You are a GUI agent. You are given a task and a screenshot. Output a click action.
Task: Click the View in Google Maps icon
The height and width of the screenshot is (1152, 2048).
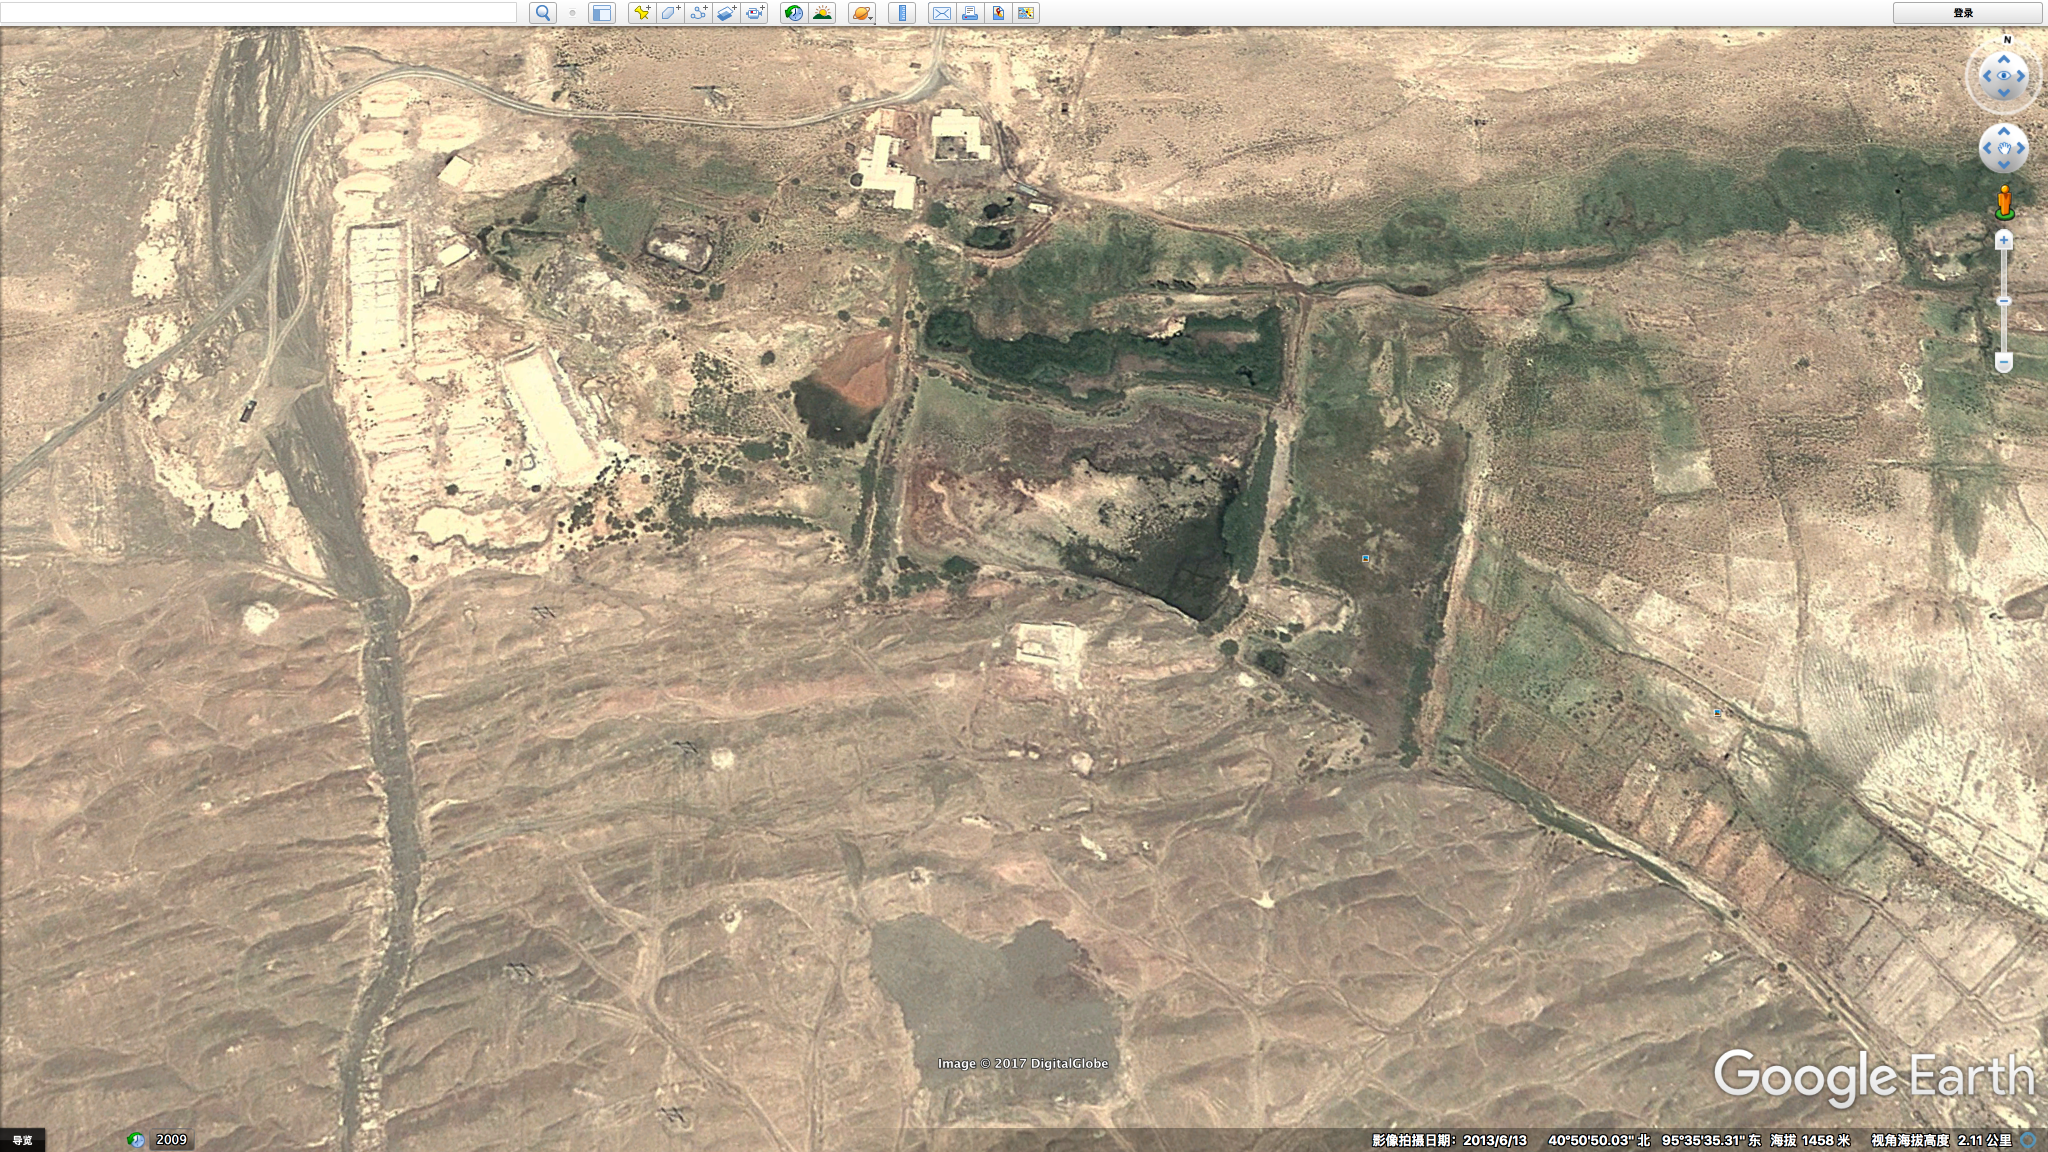(1025, 13)
